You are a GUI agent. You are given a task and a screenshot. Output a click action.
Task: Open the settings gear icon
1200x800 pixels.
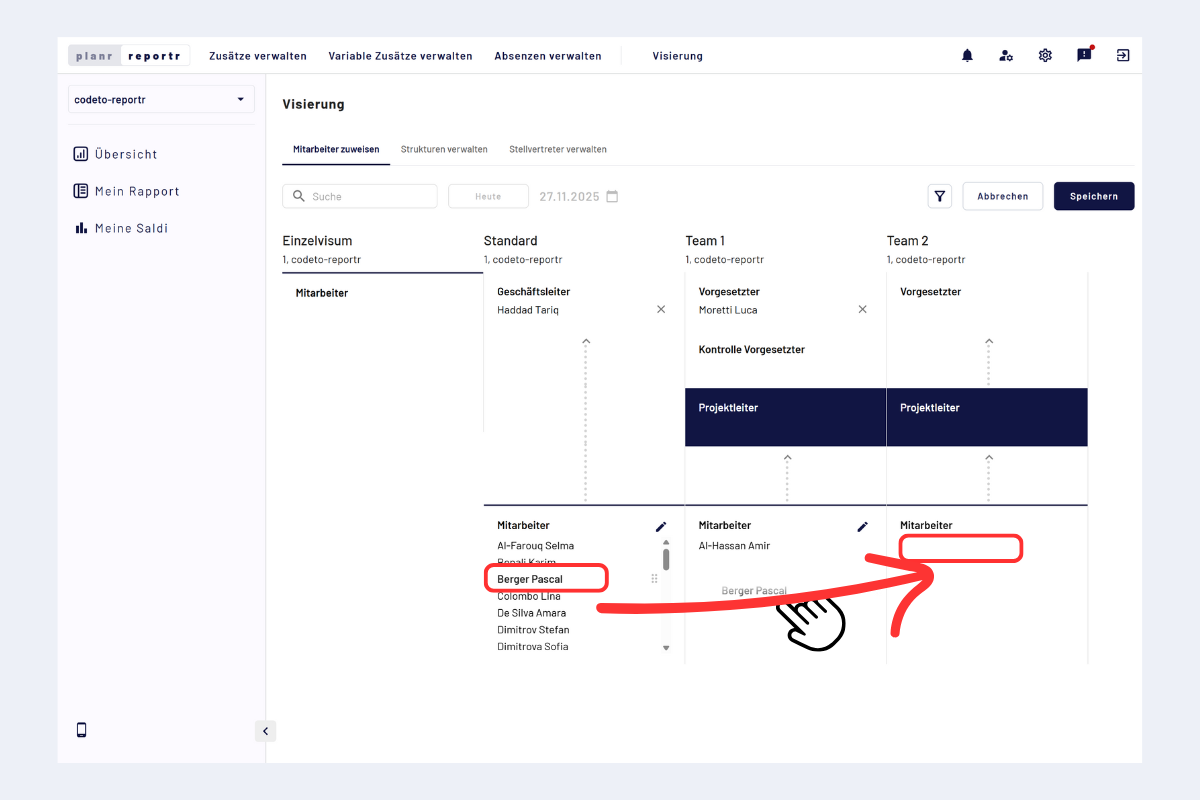[x=1045, y=56]
